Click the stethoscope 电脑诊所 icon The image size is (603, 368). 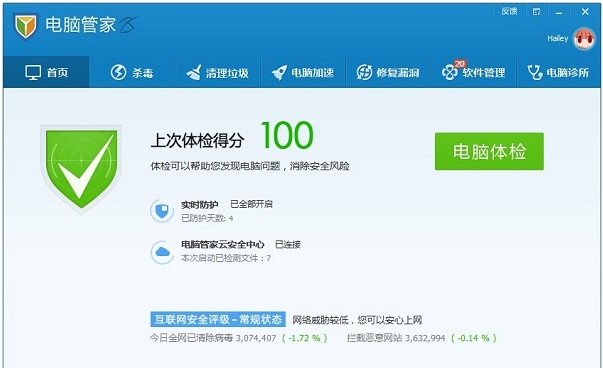tap(535, 72)
